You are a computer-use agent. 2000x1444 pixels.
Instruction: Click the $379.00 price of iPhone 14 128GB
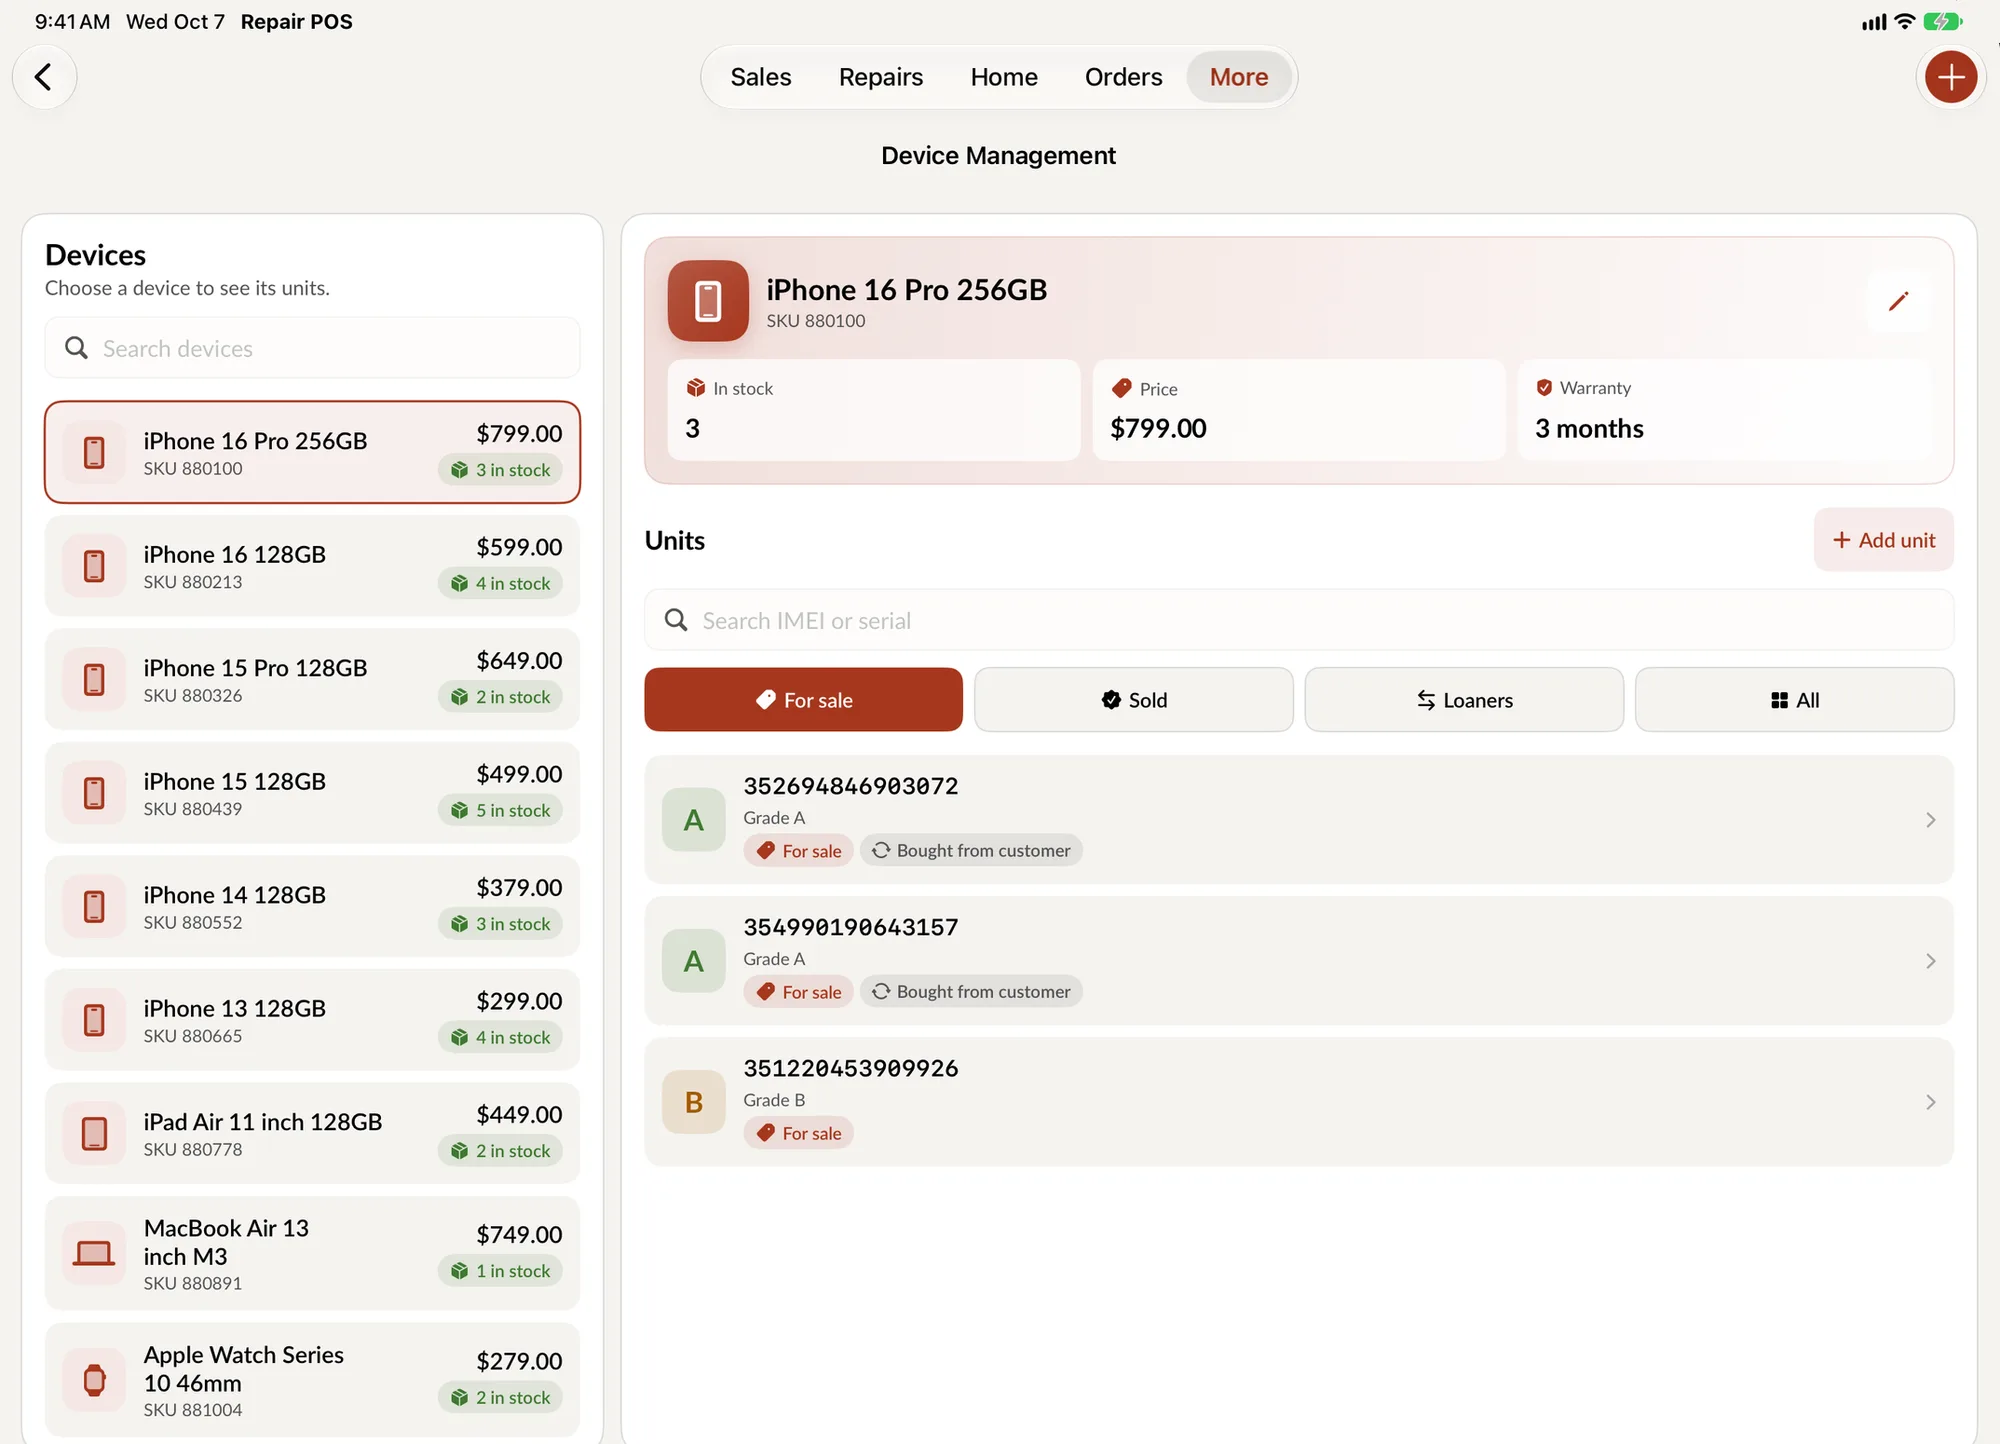(519, 887)
